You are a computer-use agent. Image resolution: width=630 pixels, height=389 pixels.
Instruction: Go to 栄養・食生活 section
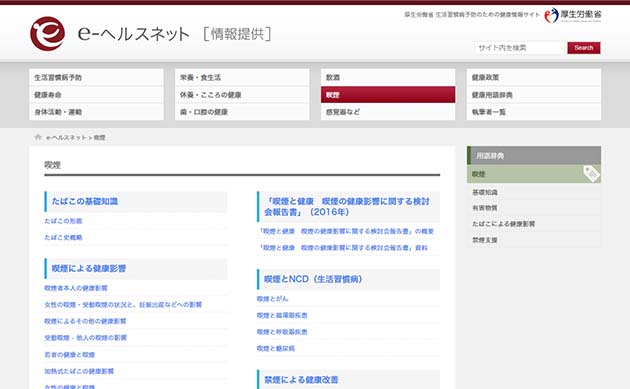click(x=242, y=77)
